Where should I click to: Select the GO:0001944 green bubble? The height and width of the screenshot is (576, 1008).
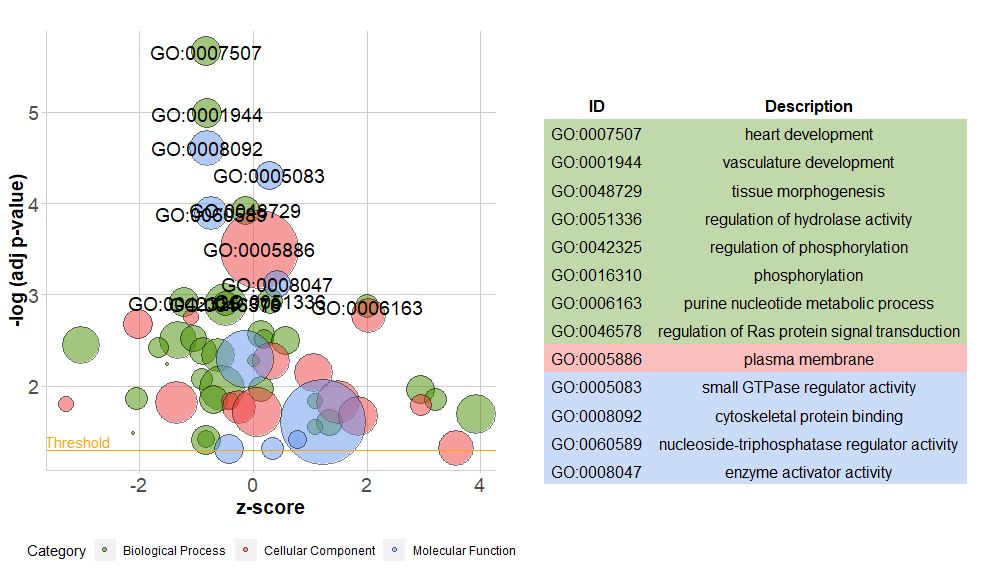206,114
